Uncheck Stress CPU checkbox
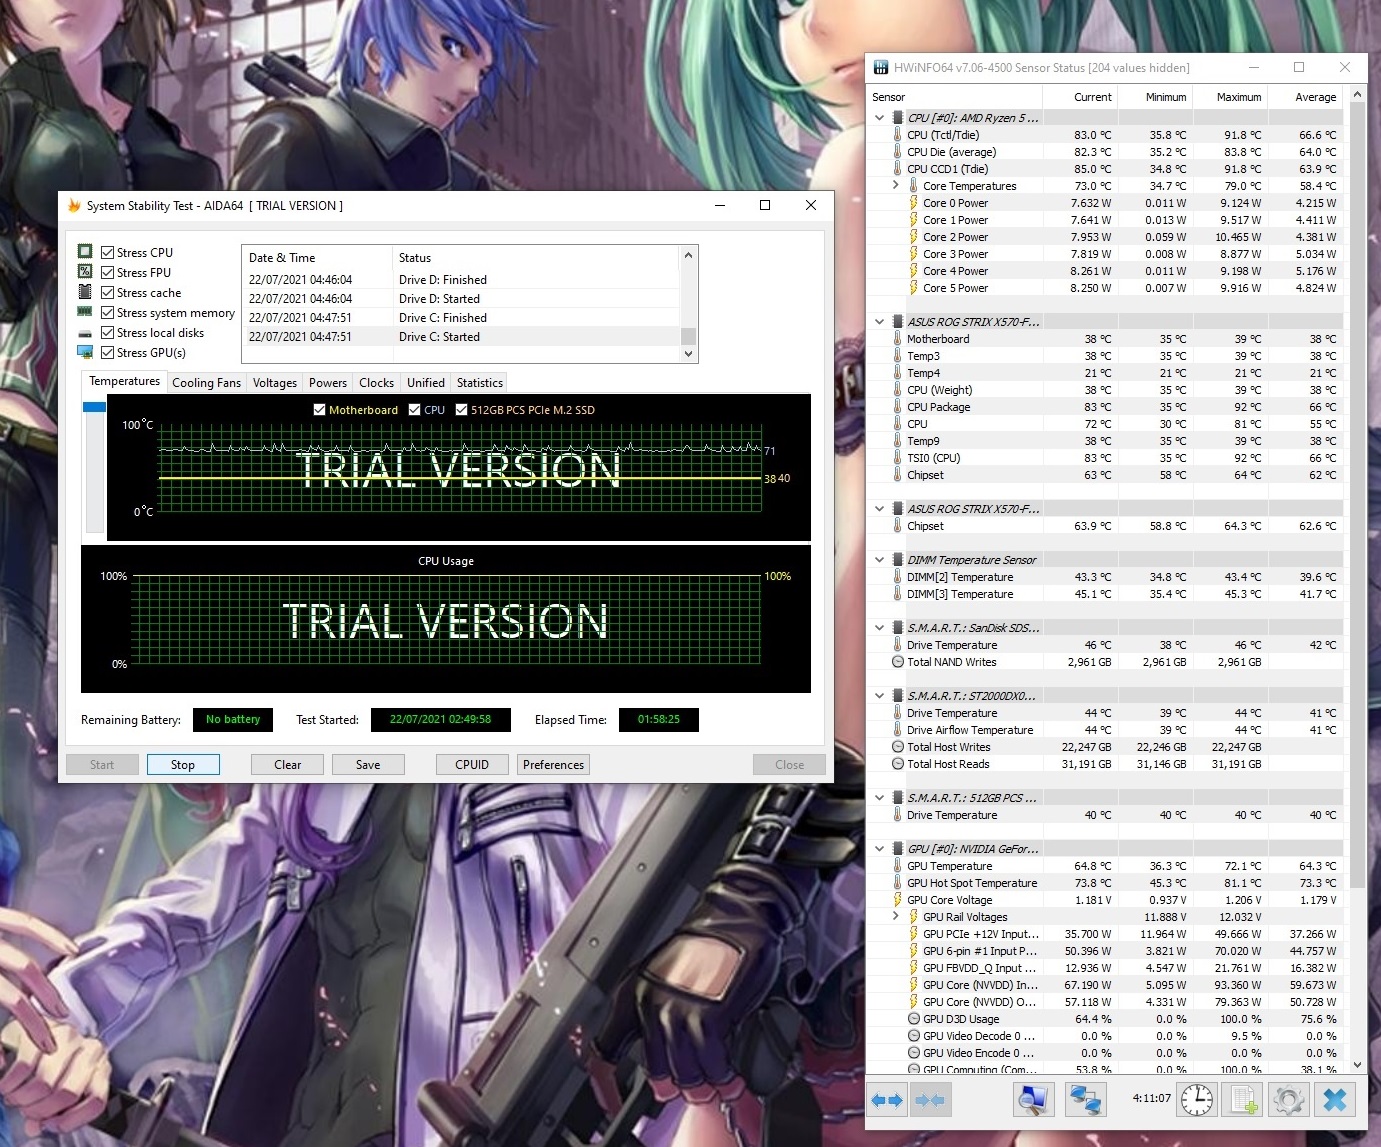The image size is (1381, 1147). pyautogui.click(x=107, y=253)
